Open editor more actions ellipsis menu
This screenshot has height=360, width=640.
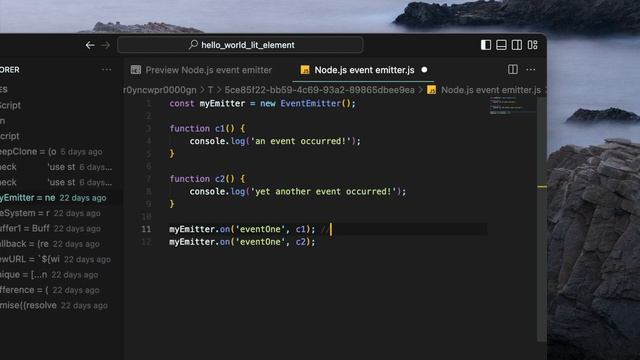pyautogui.click(x=531, y=70)
